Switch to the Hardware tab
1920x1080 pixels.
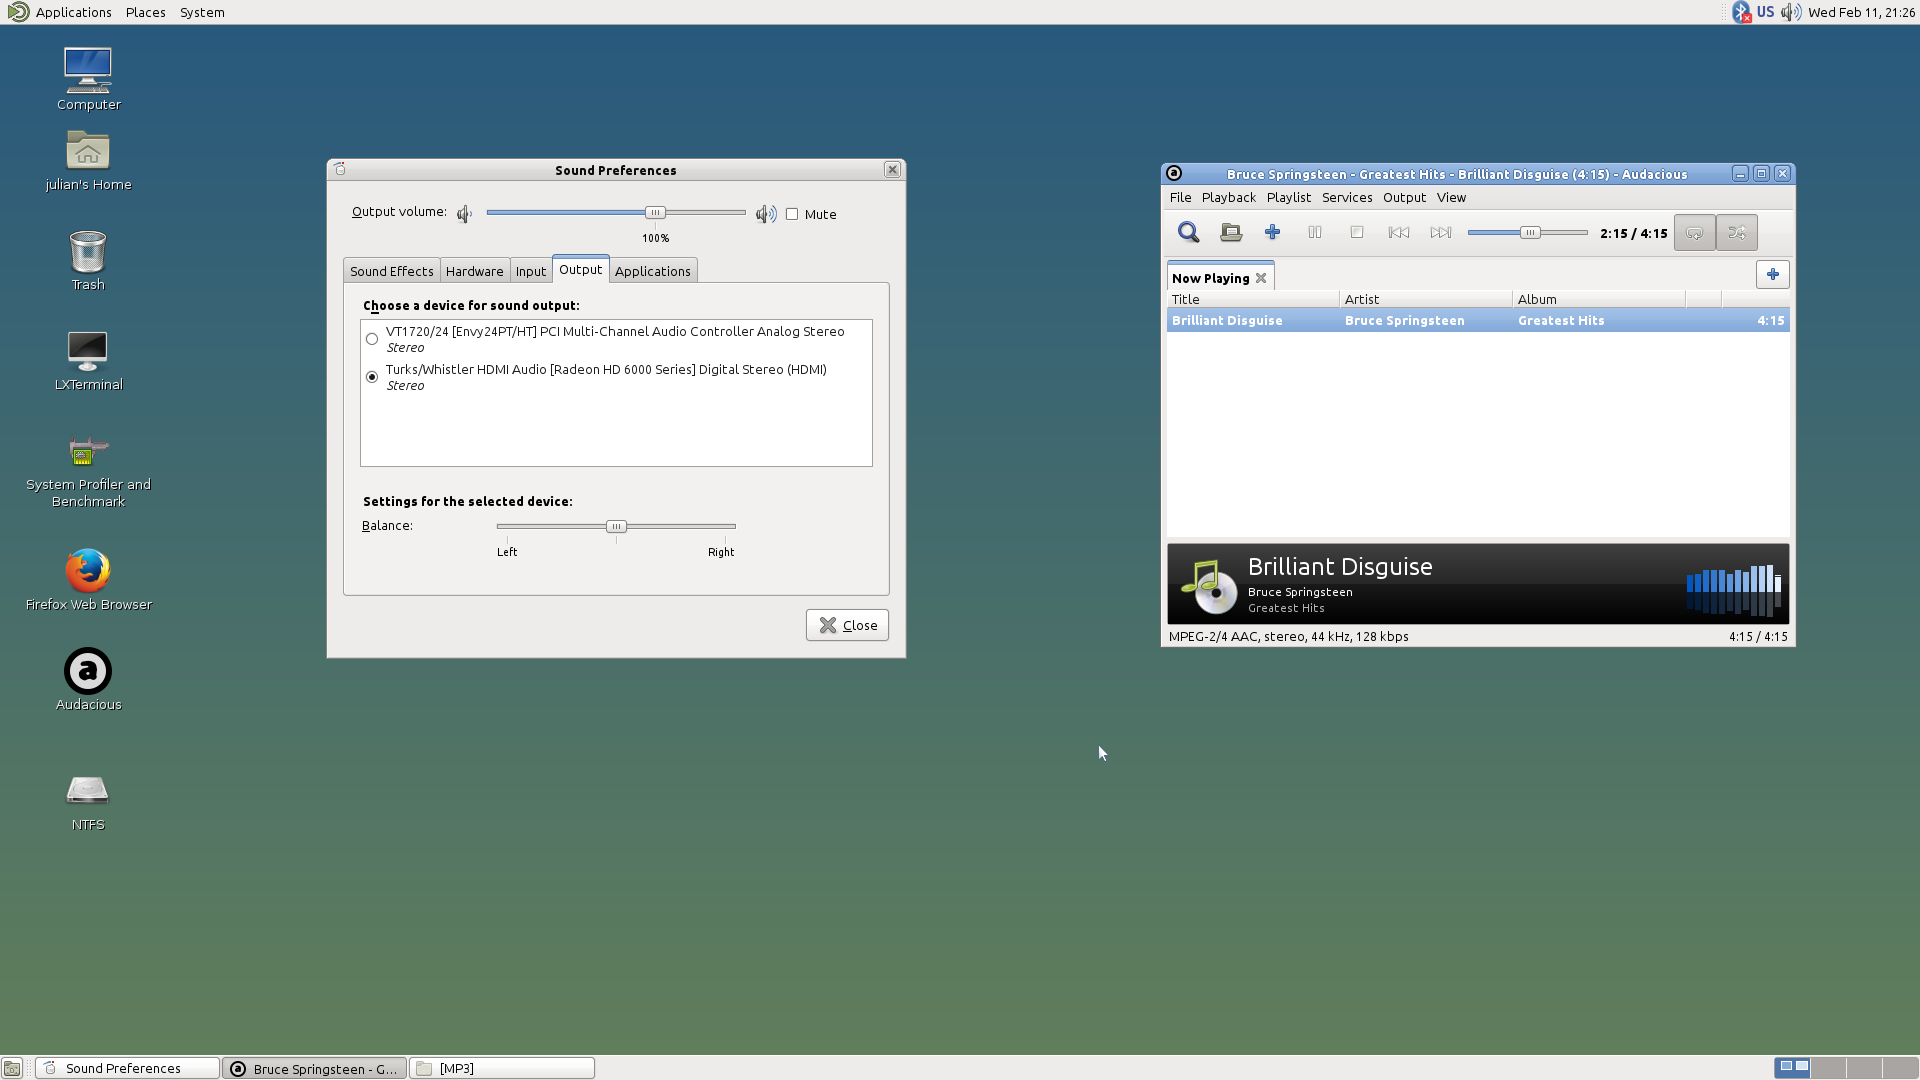[x=474, y=271]
